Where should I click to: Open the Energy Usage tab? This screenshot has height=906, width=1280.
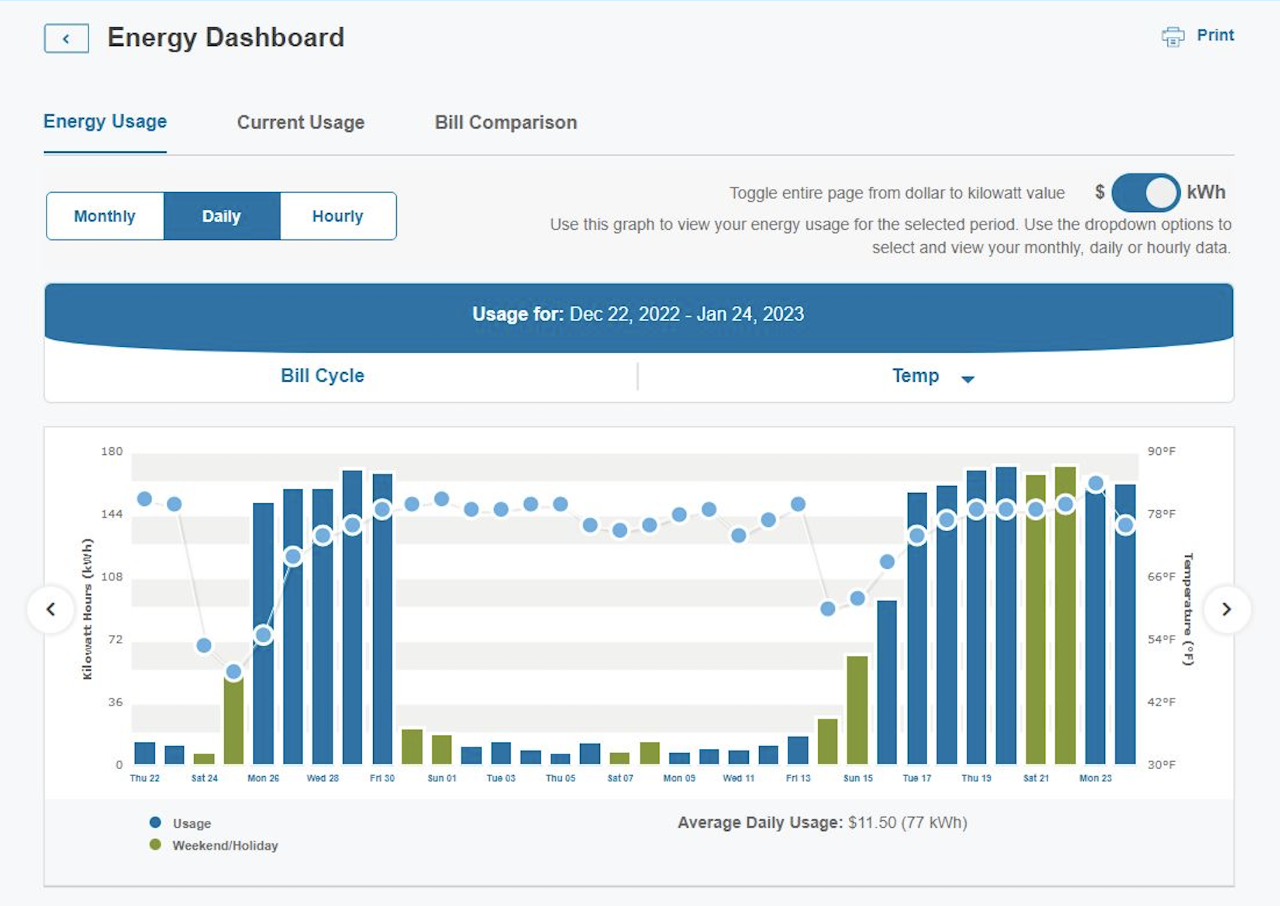[105, 122]
